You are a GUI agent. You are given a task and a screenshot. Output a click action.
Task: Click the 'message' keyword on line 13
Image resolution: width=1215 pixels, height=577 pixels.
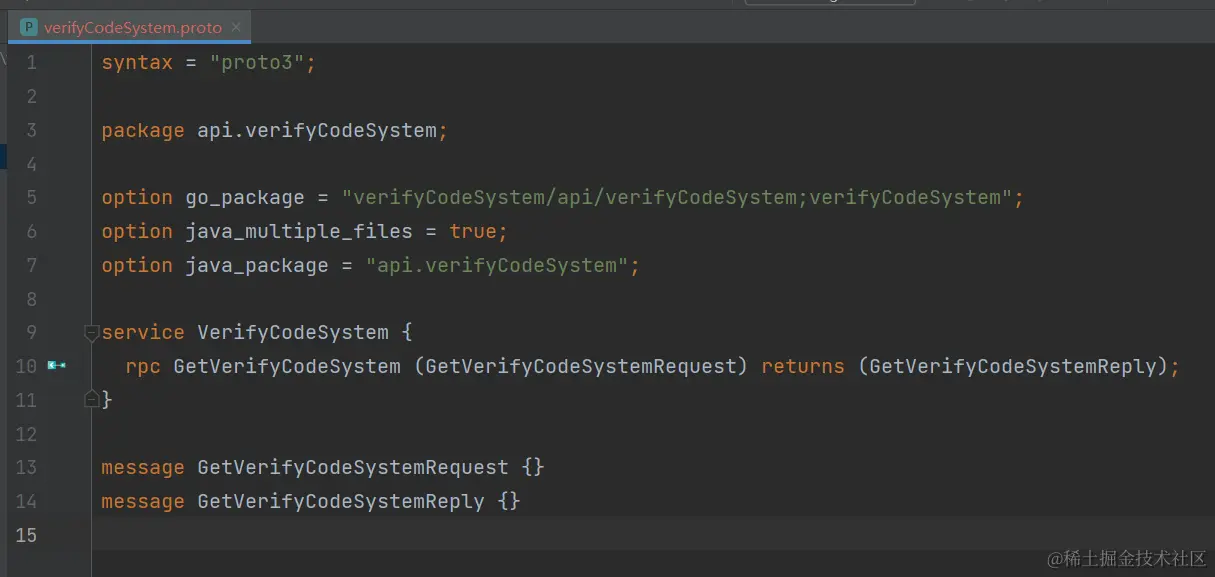tap(143, 467)
